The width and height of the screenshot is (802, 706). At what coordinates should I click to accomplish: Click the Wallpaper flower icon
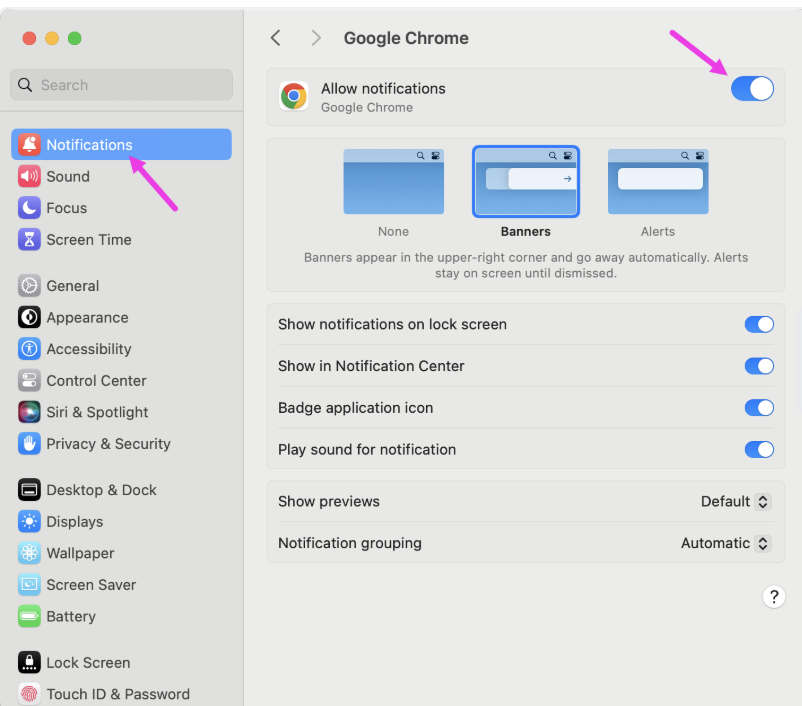29,553
